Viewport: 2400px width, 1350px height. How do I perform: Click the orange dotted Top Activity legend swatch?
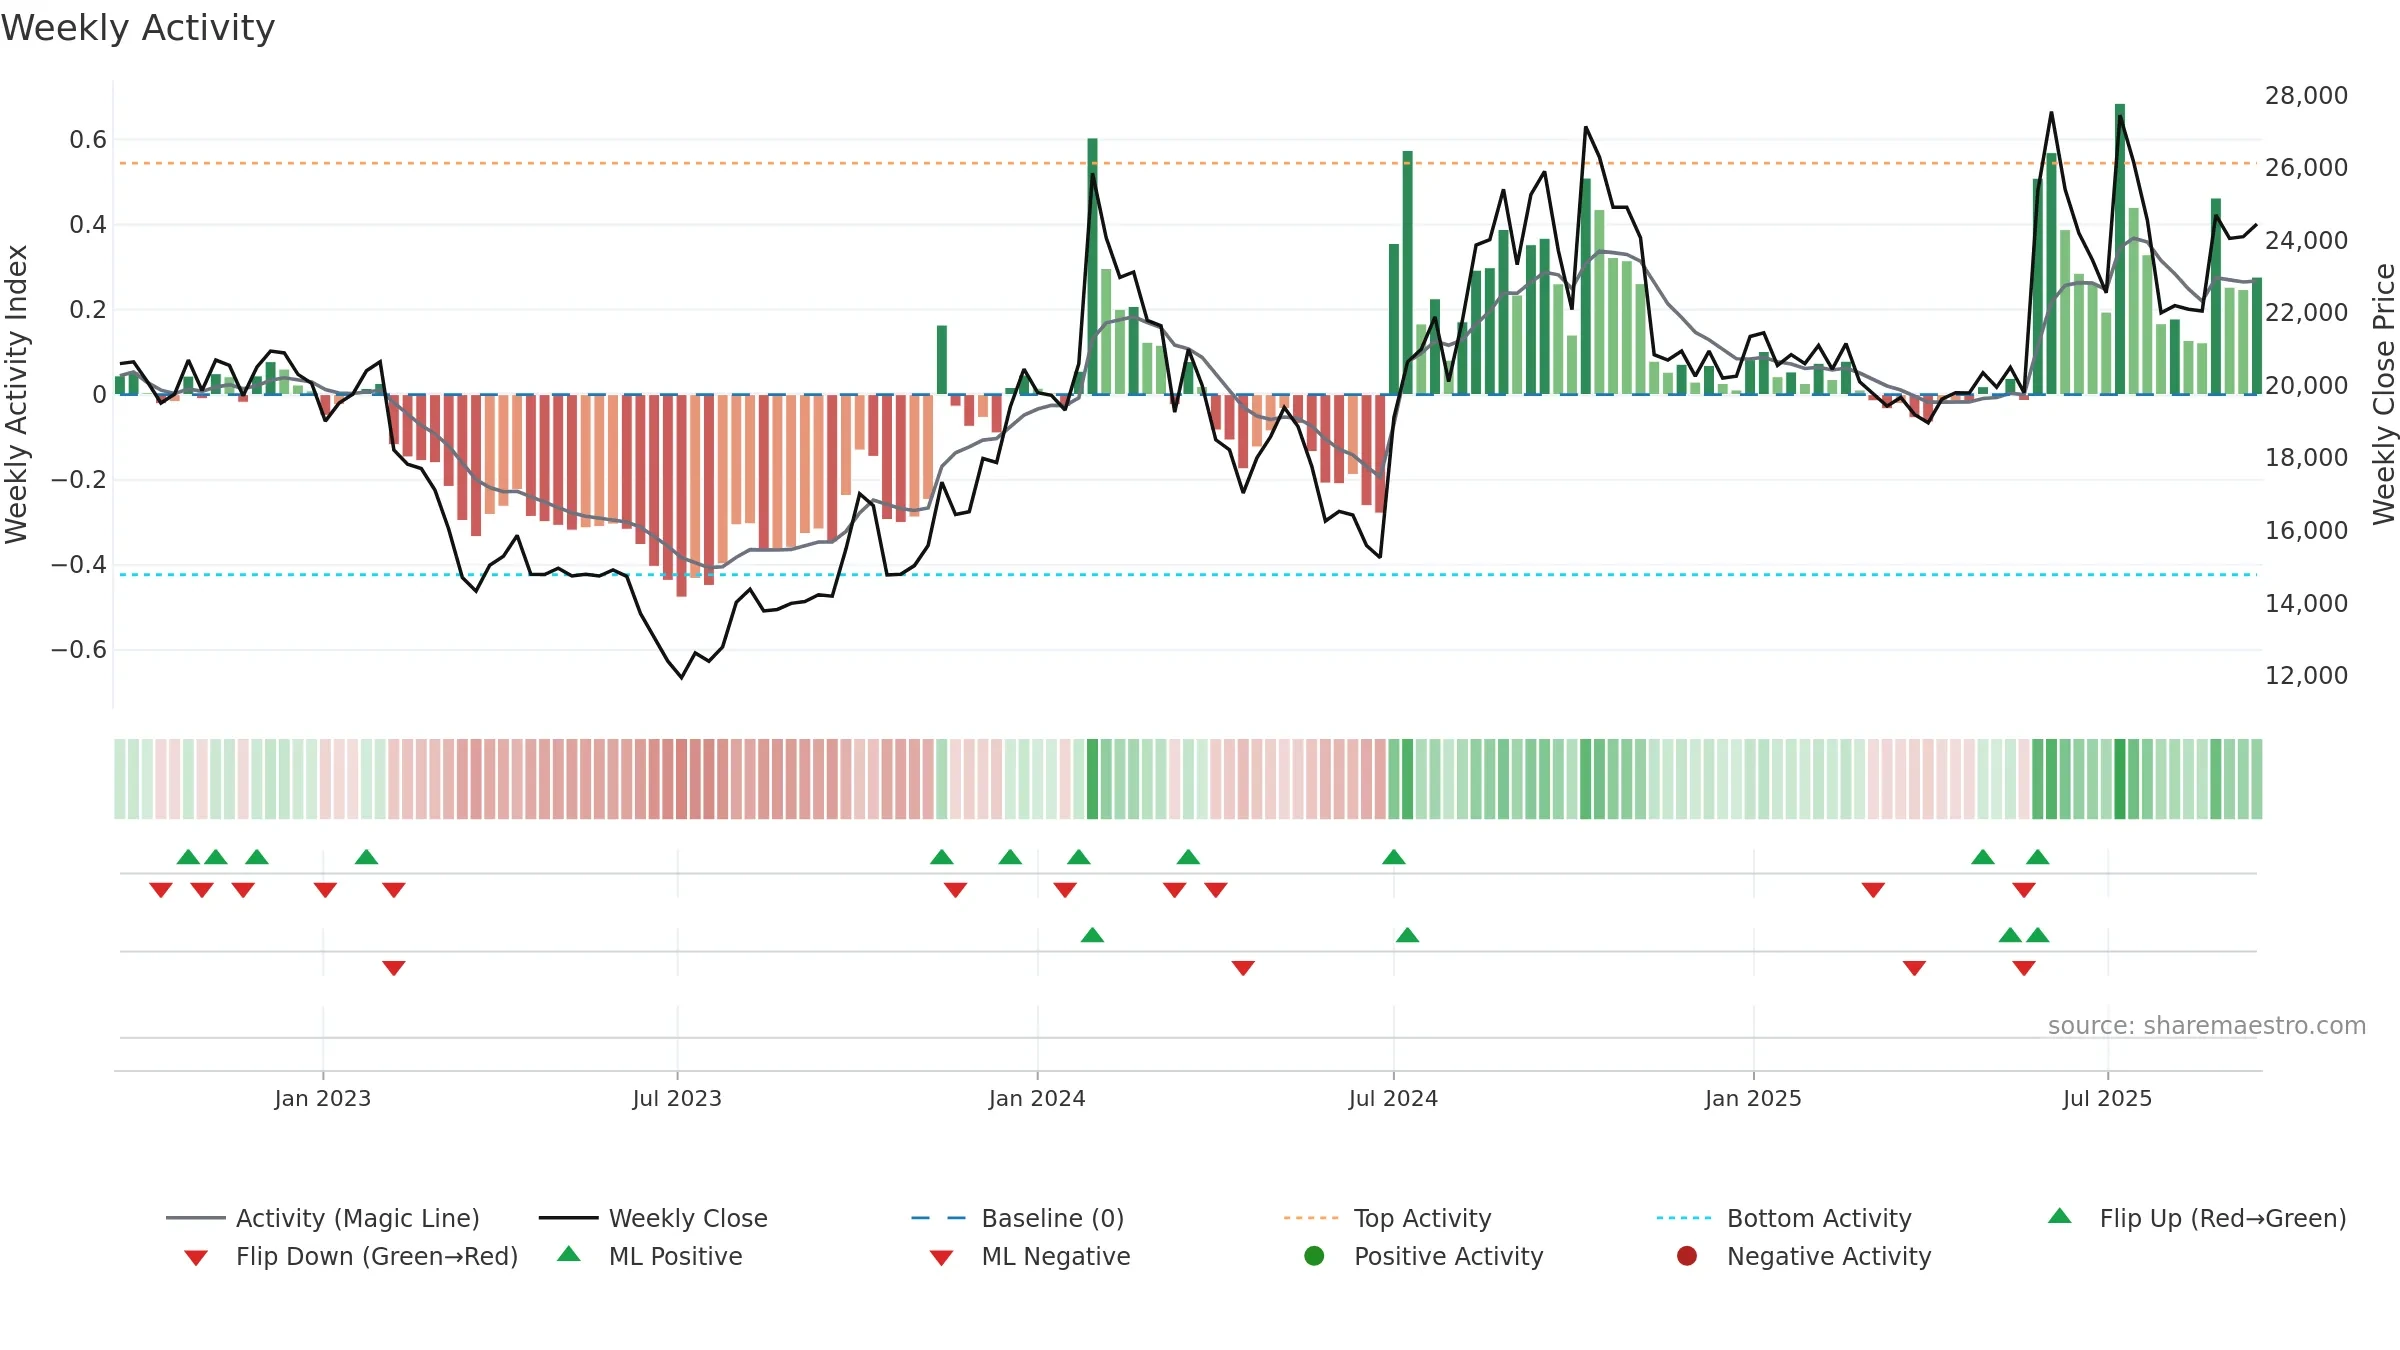[x=1311, y=1218]
